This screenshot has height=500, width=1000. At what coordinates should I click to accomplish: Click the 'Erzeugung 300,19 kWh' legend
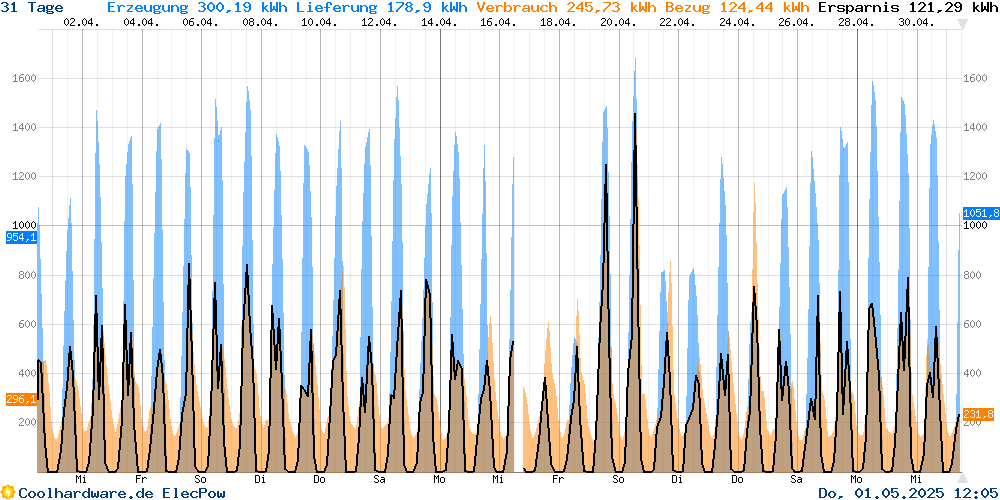(196, 8)
